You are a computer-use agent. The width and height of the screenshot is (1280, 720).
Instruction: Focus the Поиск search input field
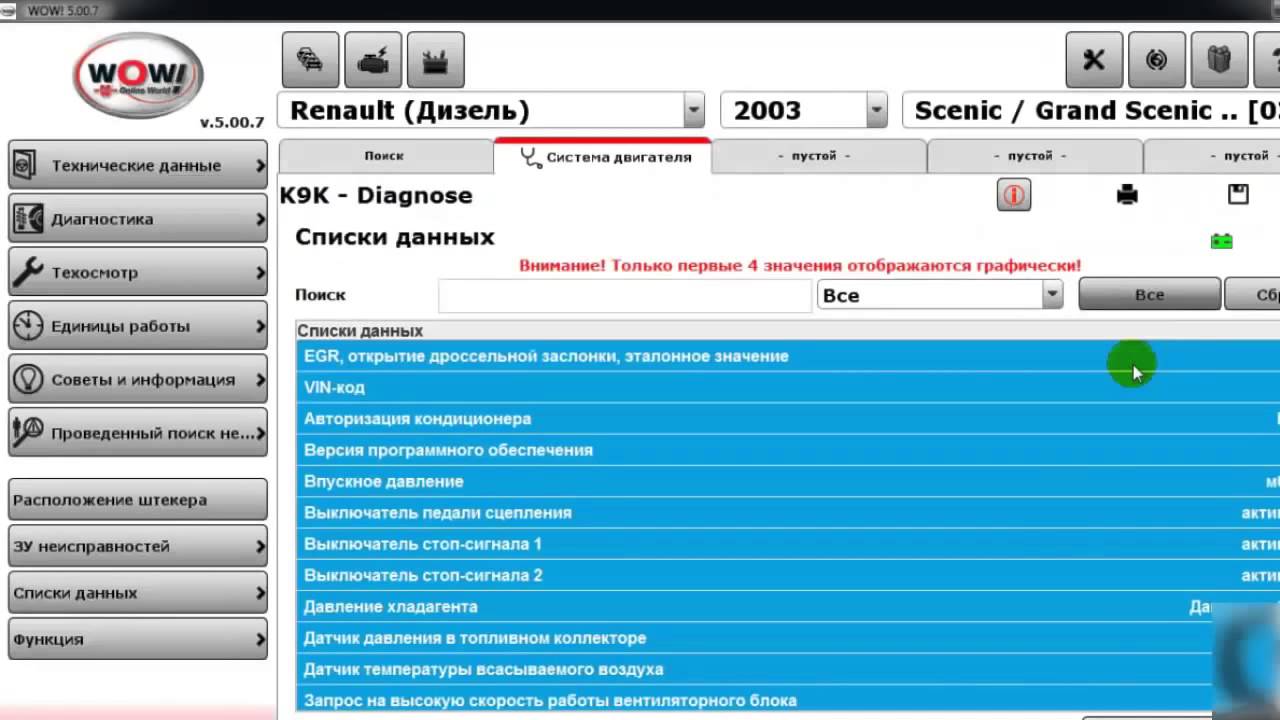tap(624, 295)
